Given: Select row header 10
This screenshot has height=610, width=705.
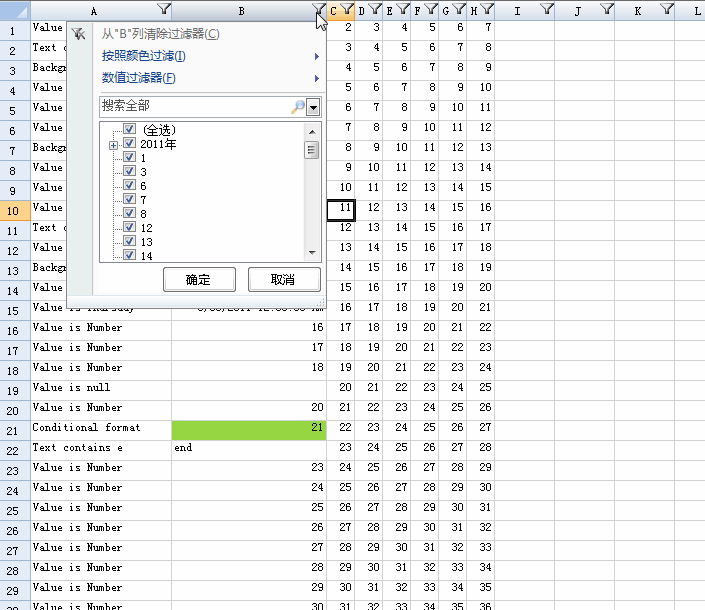Looking at the screenshot, I should click(x=15, y=211).
